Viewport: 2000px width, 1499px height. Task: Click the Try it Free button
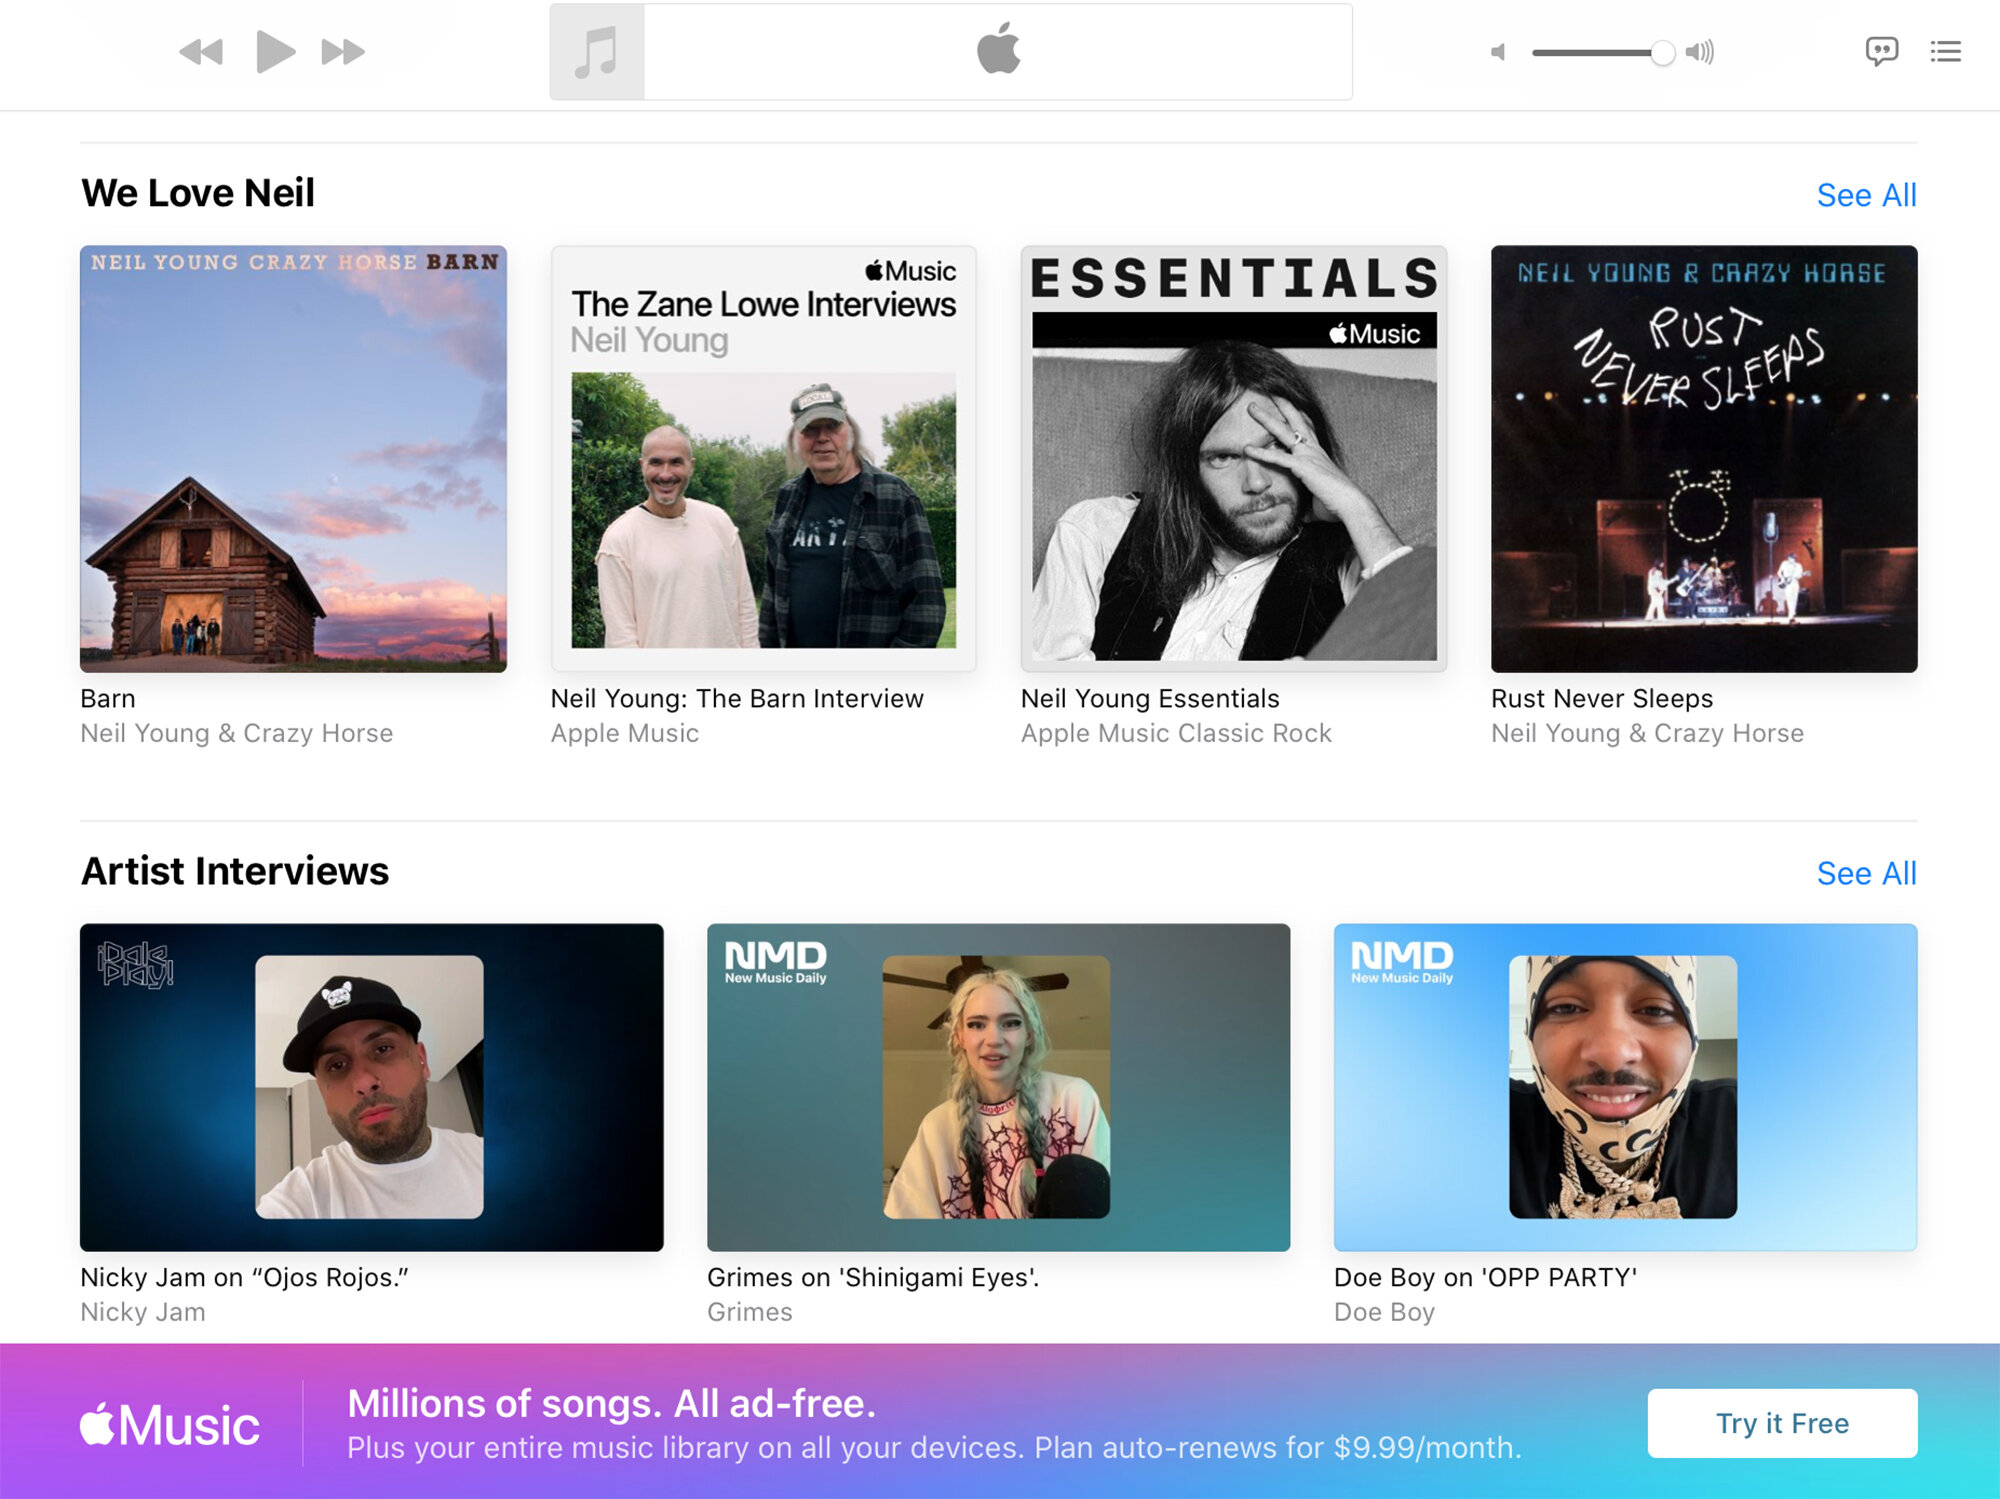pos(1782,1423)
